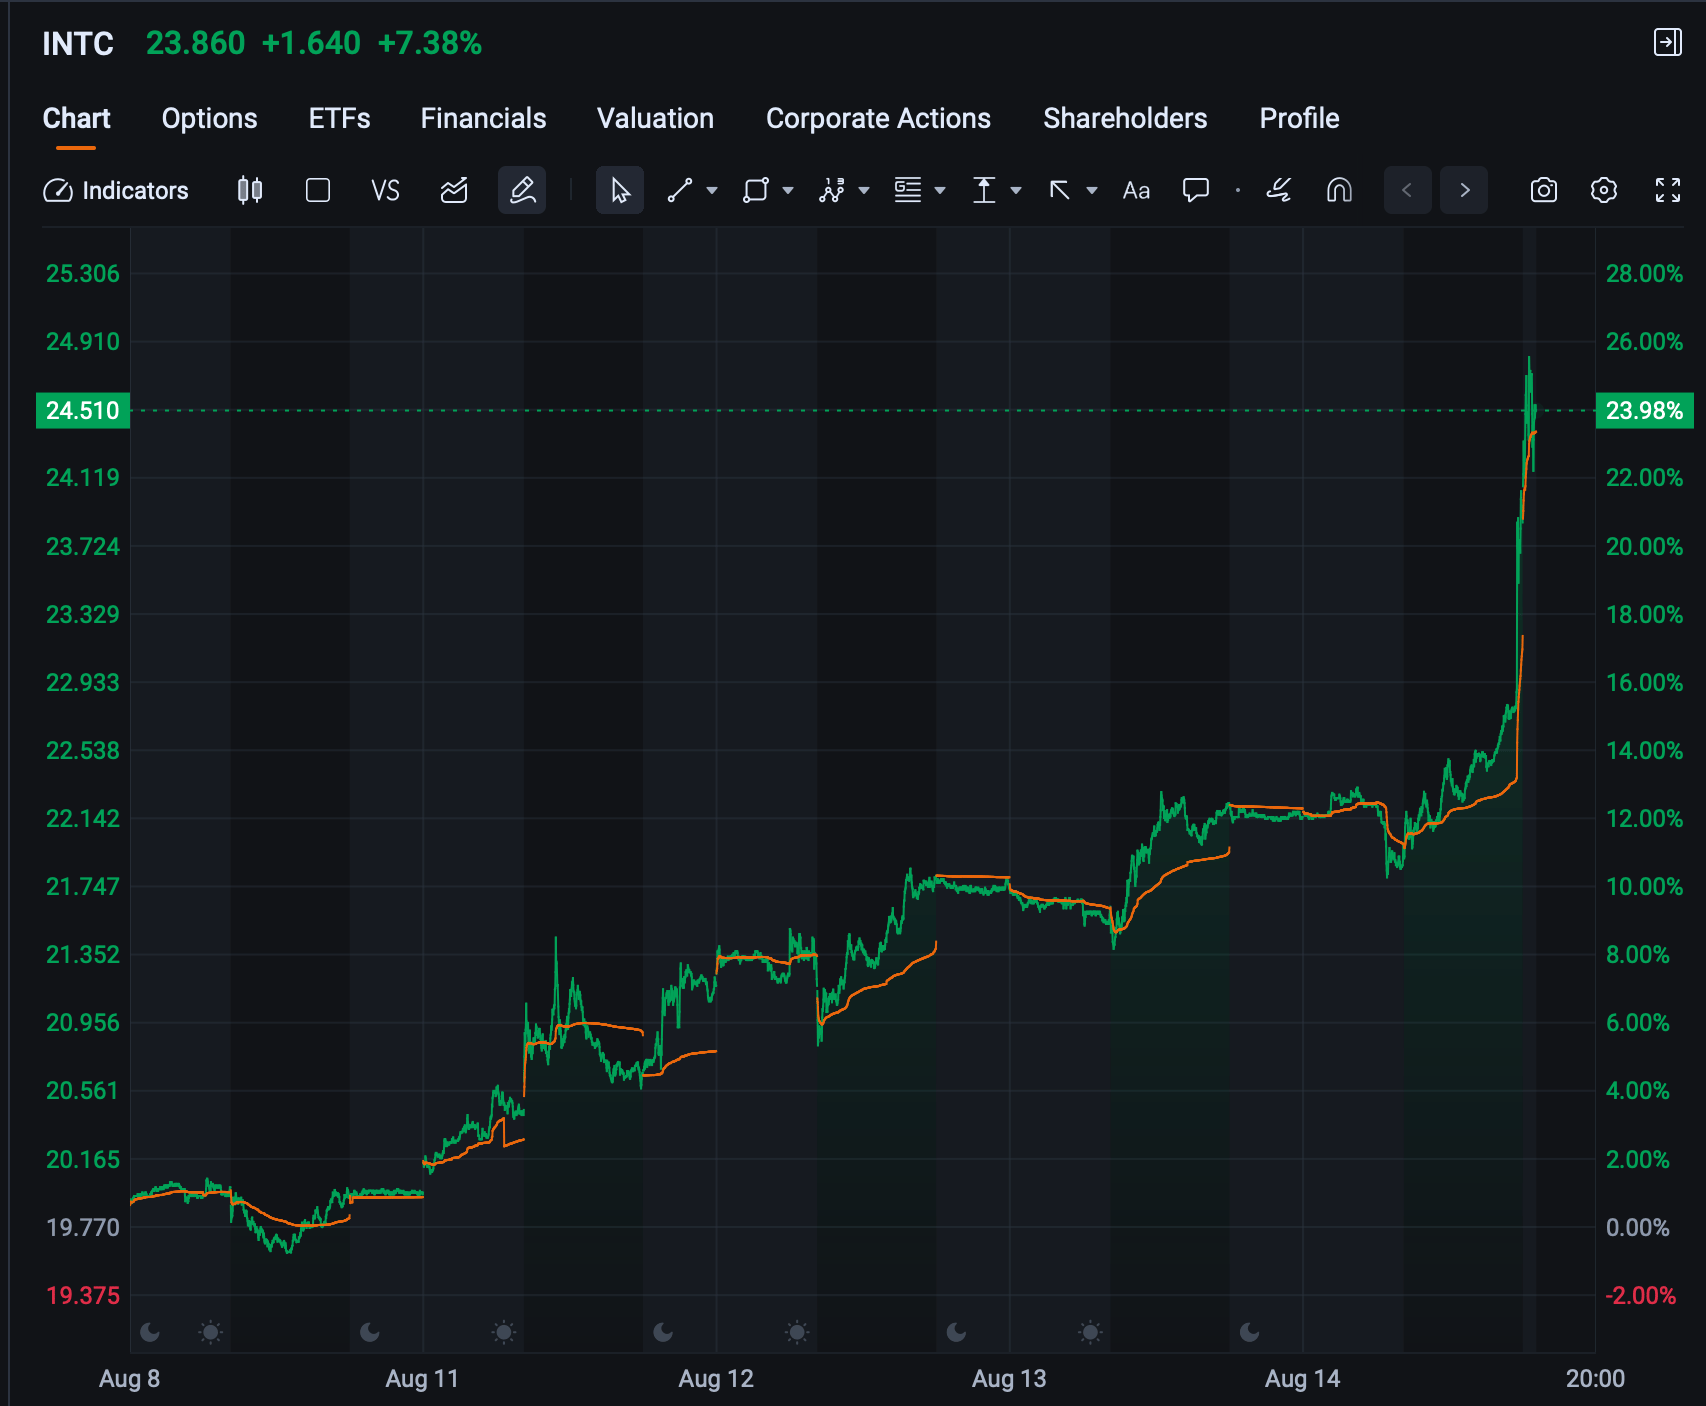
Task: Select the Aa text tool
Action: (x=1136, y=190)
